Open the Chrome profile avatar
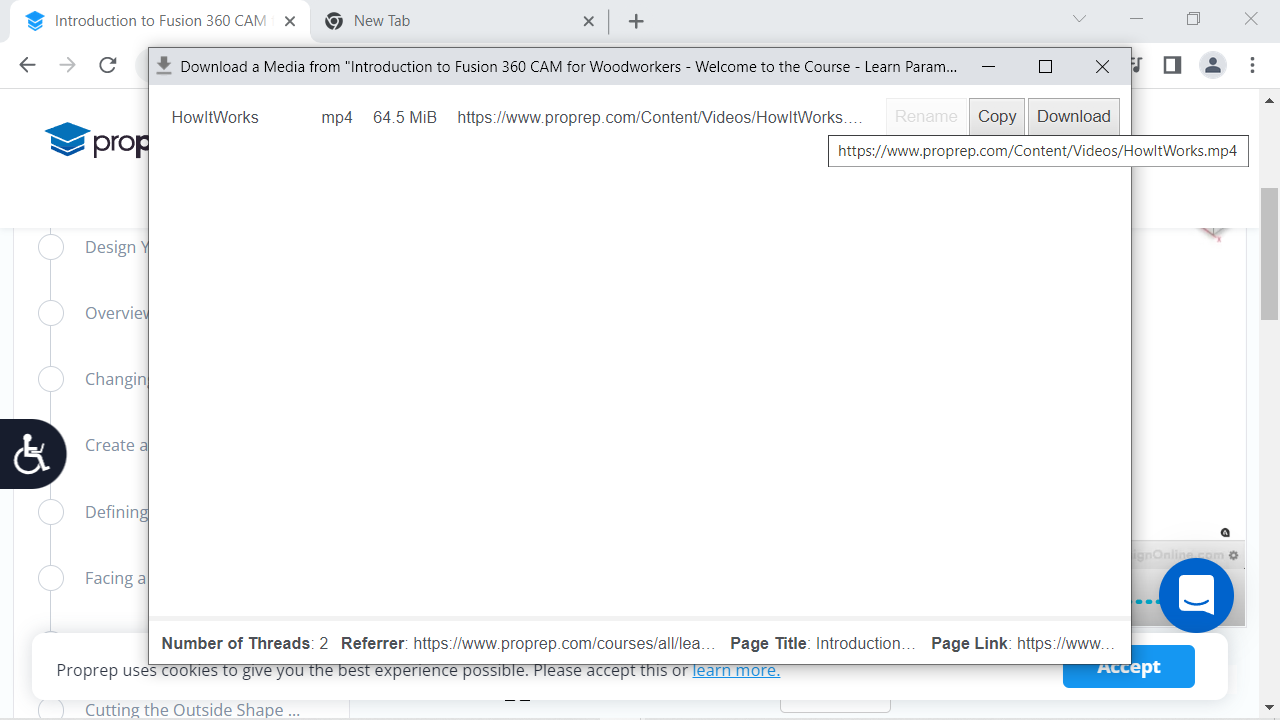This screenshot has height=720, width=1280. pyautogui.click(x=1213, y=65)
